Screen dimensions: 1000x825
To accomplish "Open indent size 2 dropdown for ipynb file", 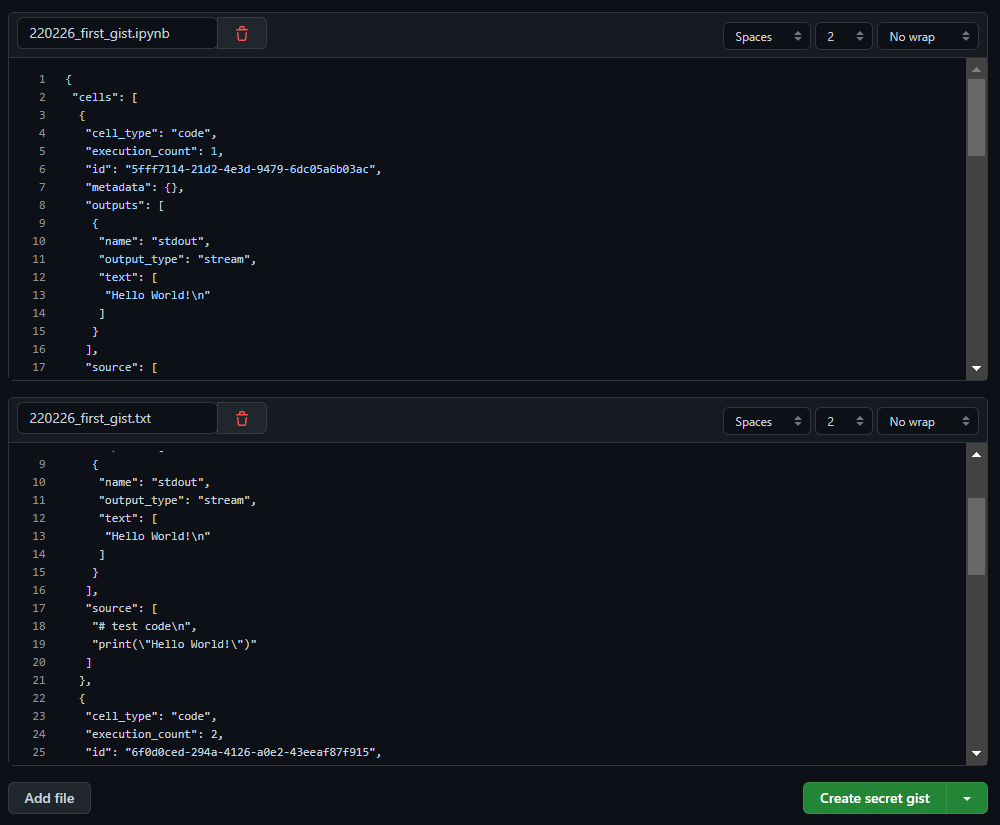I will (x=844, y=36).
